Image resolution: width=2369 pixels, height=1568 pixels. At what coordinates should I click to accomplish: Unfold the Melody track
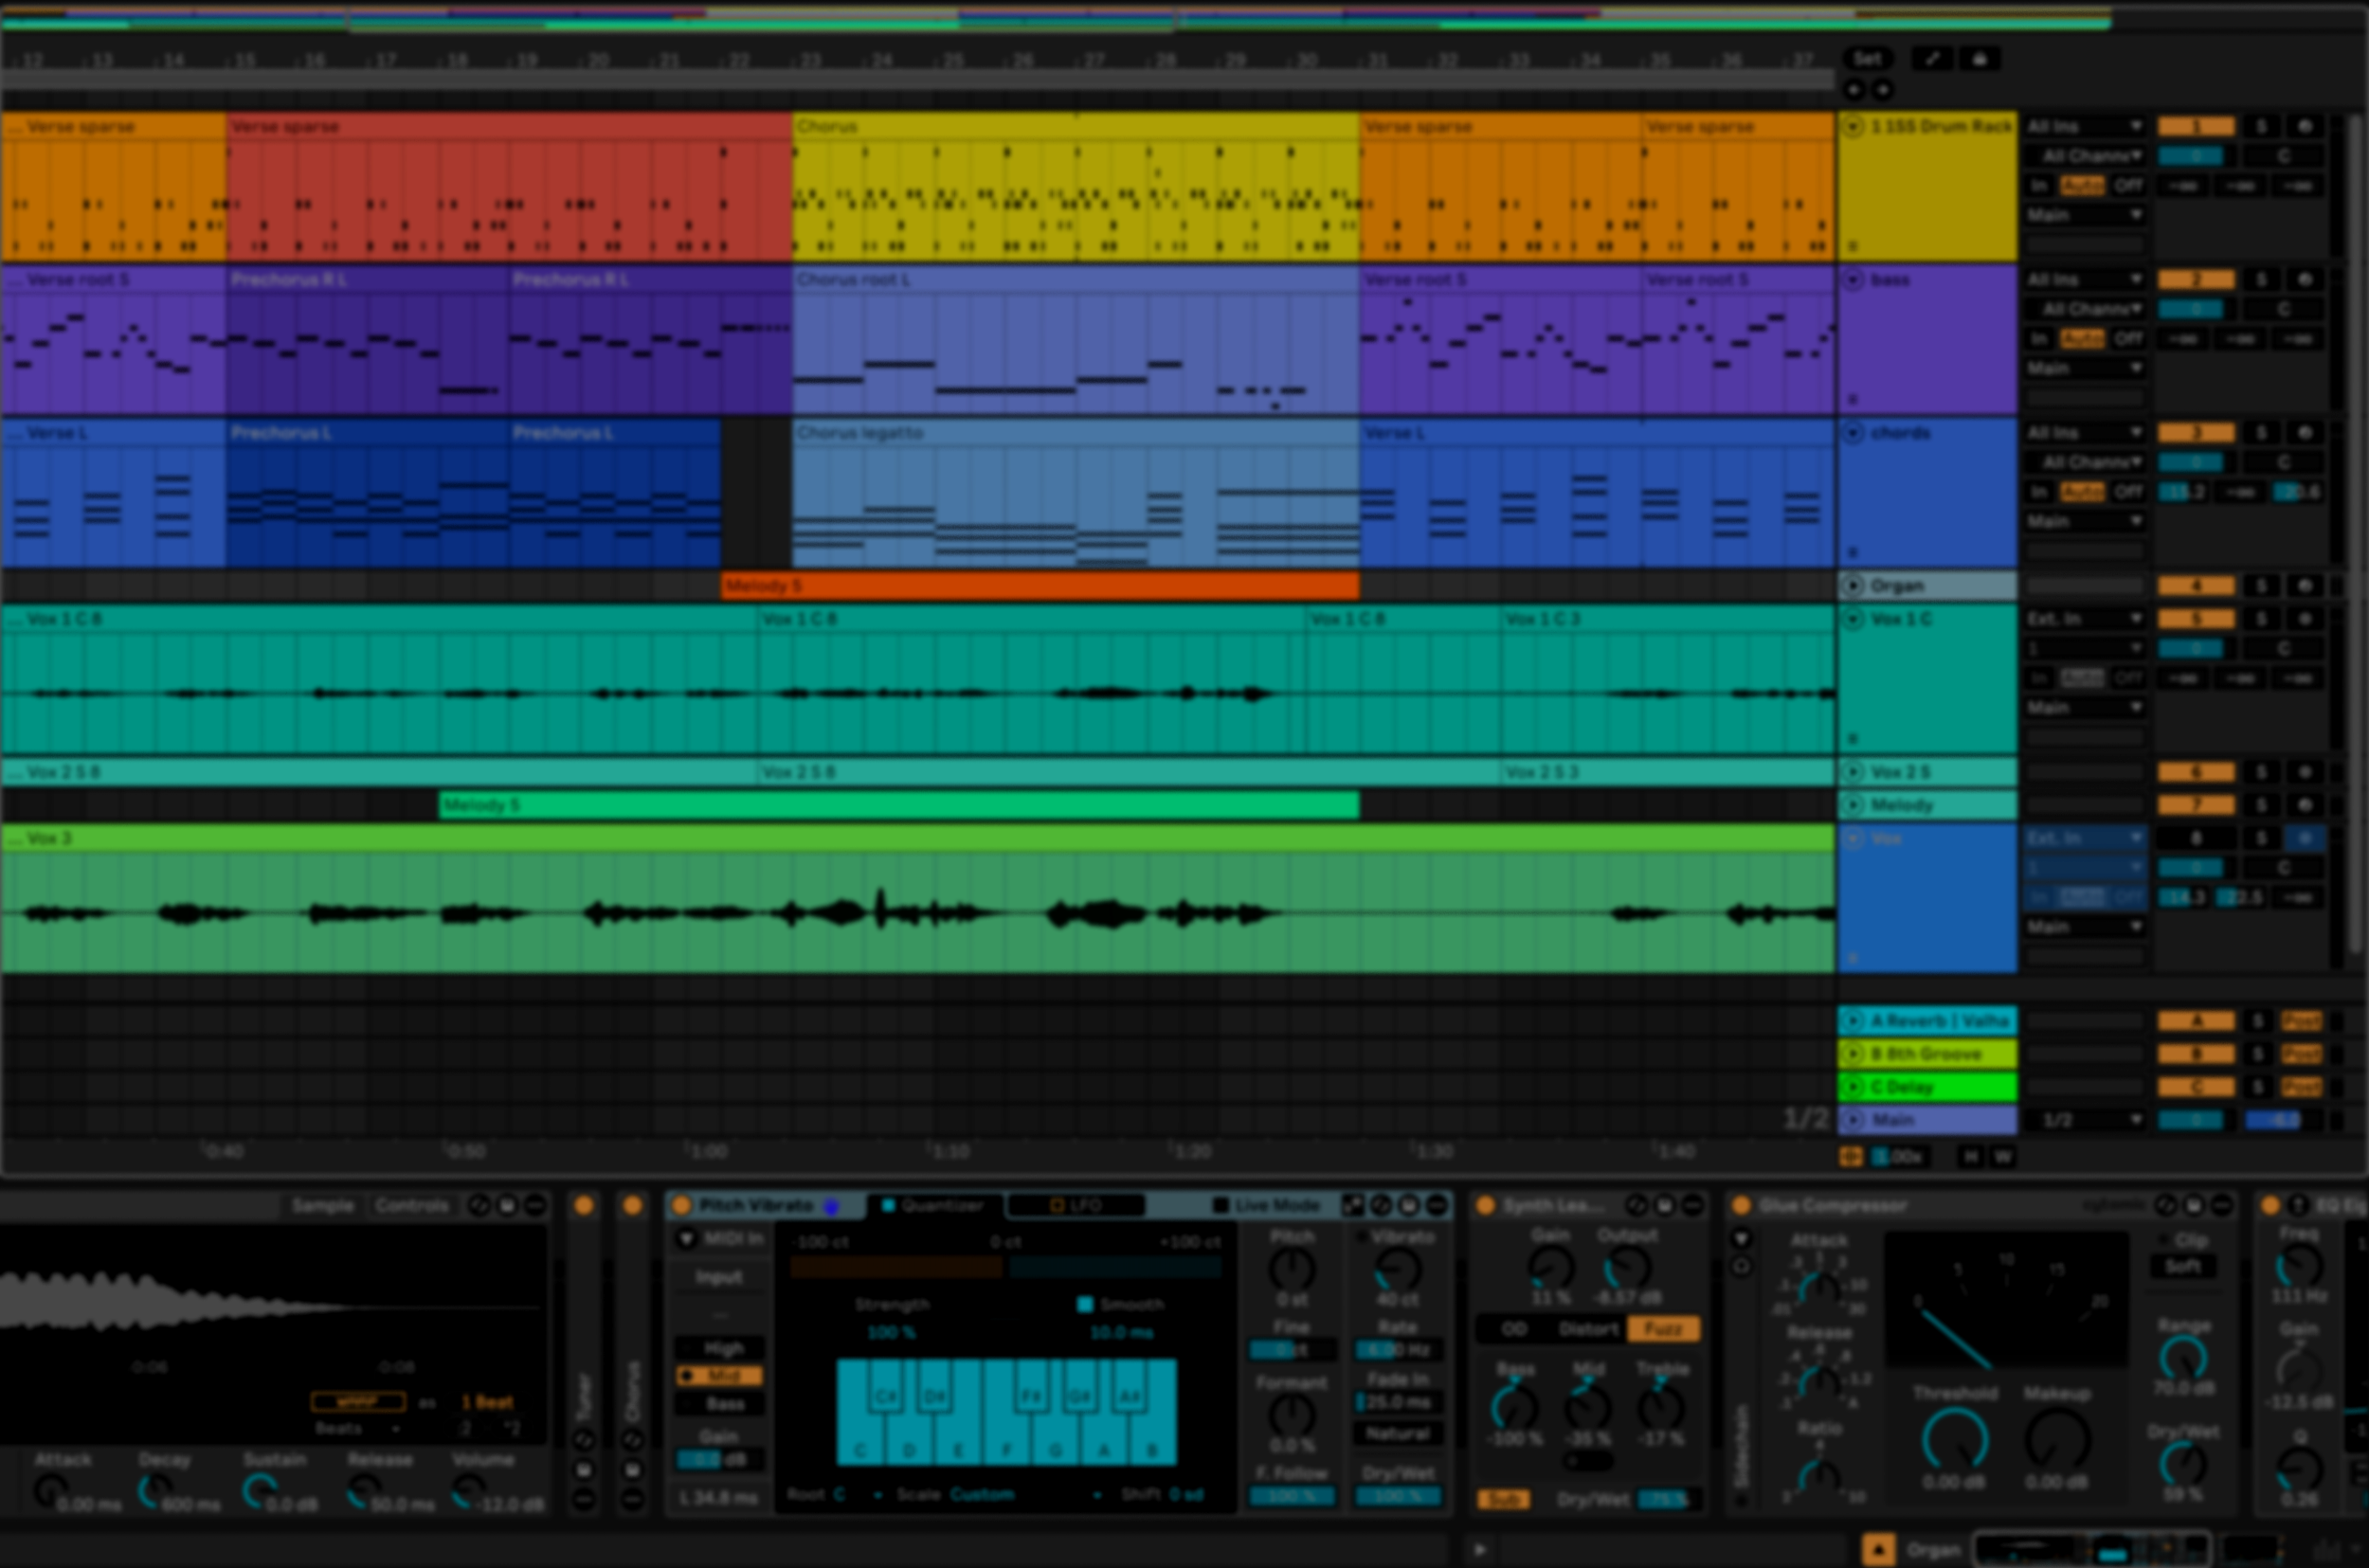[1853, 805]
